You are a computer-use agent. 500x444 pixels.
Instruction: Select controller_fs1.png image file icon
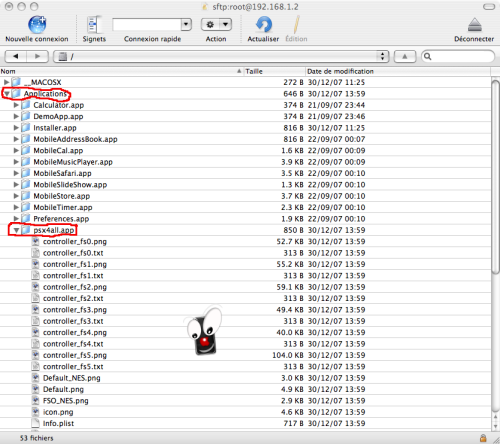click(x=35, y=264)
